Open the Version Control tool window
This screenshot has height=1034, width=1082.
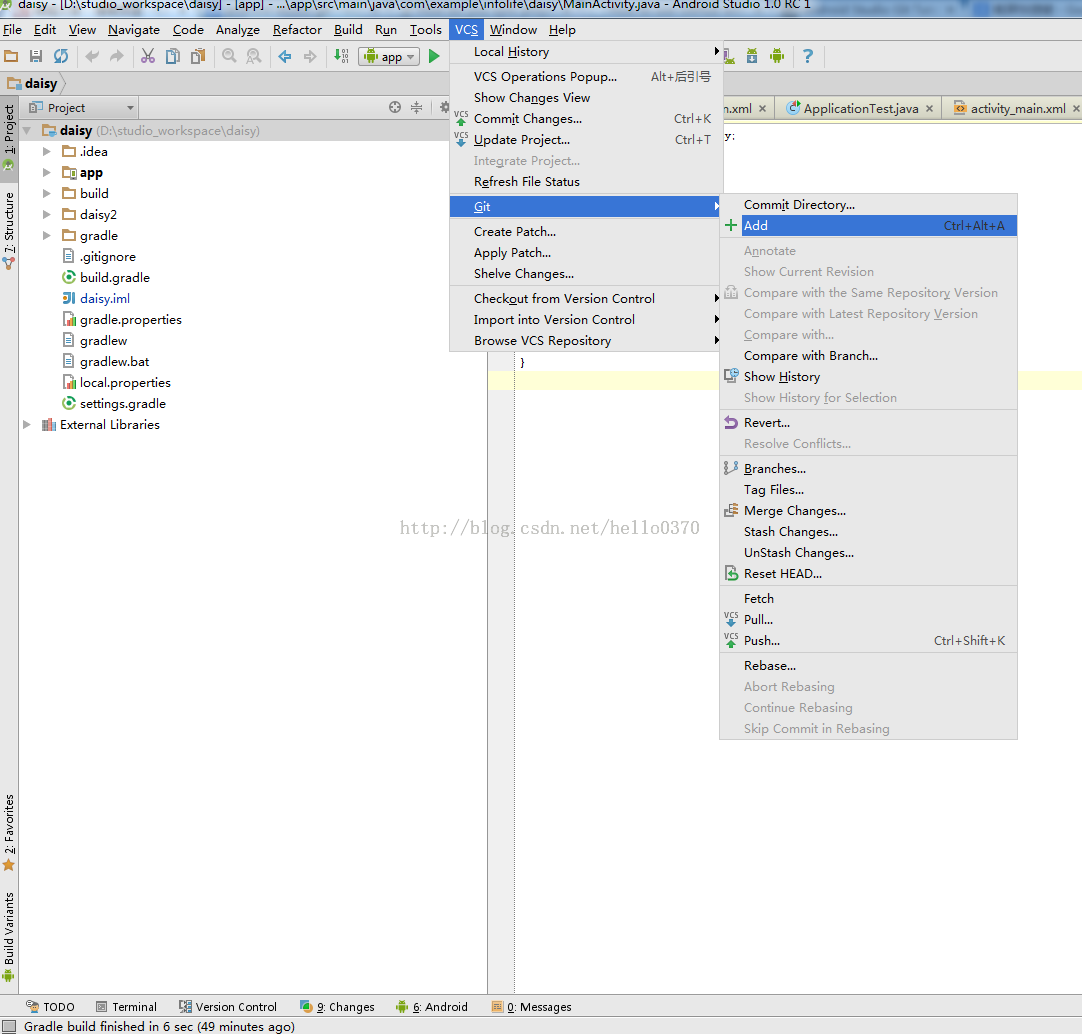coord(228,1006)
